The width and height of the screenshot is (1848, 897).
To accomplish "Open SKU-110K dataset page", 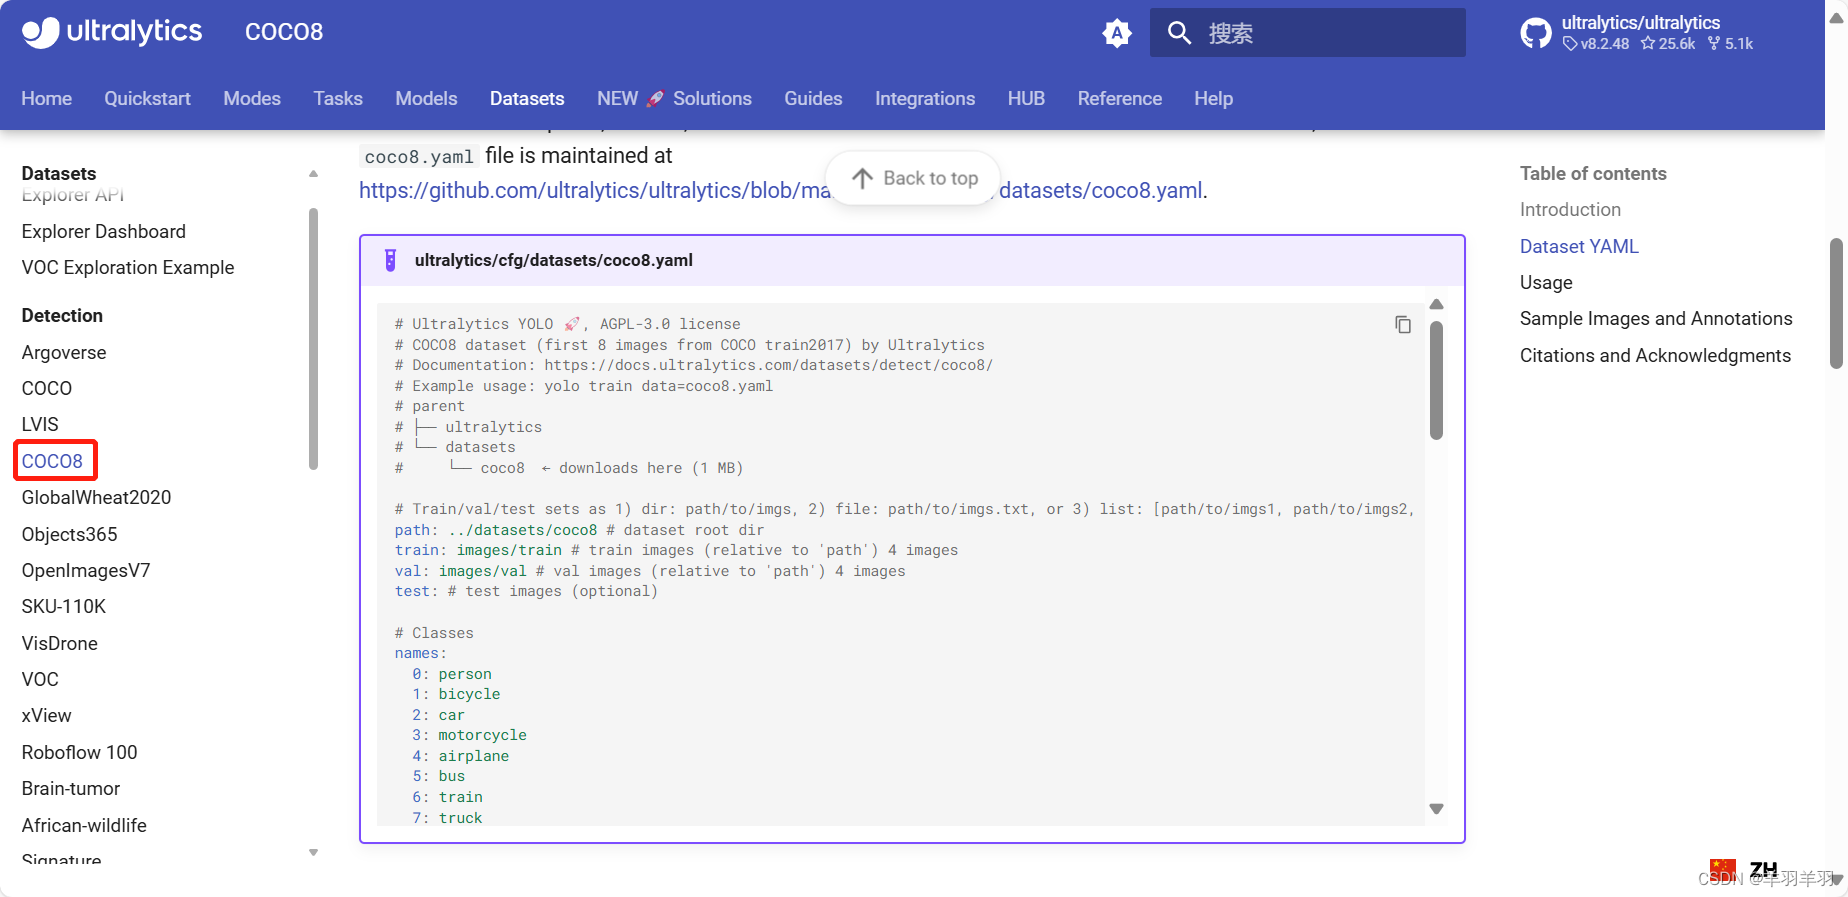I will click(64, 607).
